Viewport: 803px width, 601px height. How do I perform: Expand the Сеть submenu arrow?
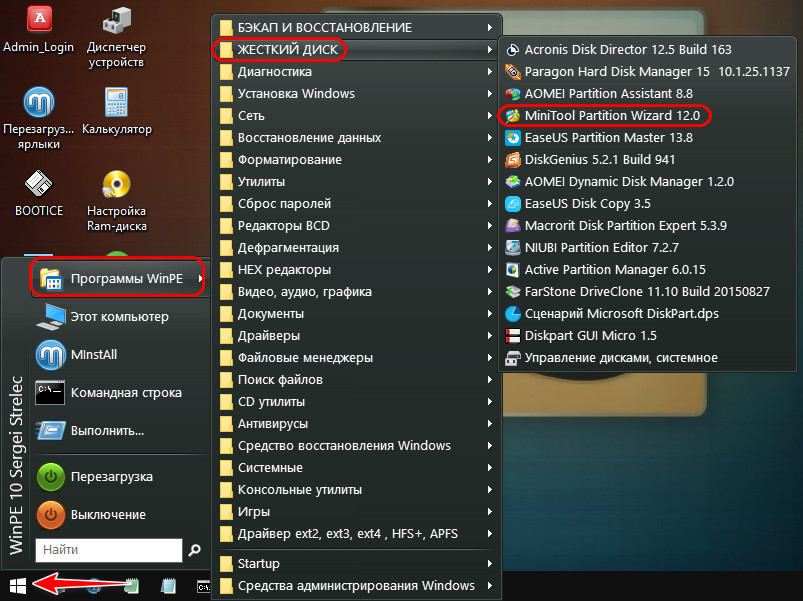click(490, 116)
